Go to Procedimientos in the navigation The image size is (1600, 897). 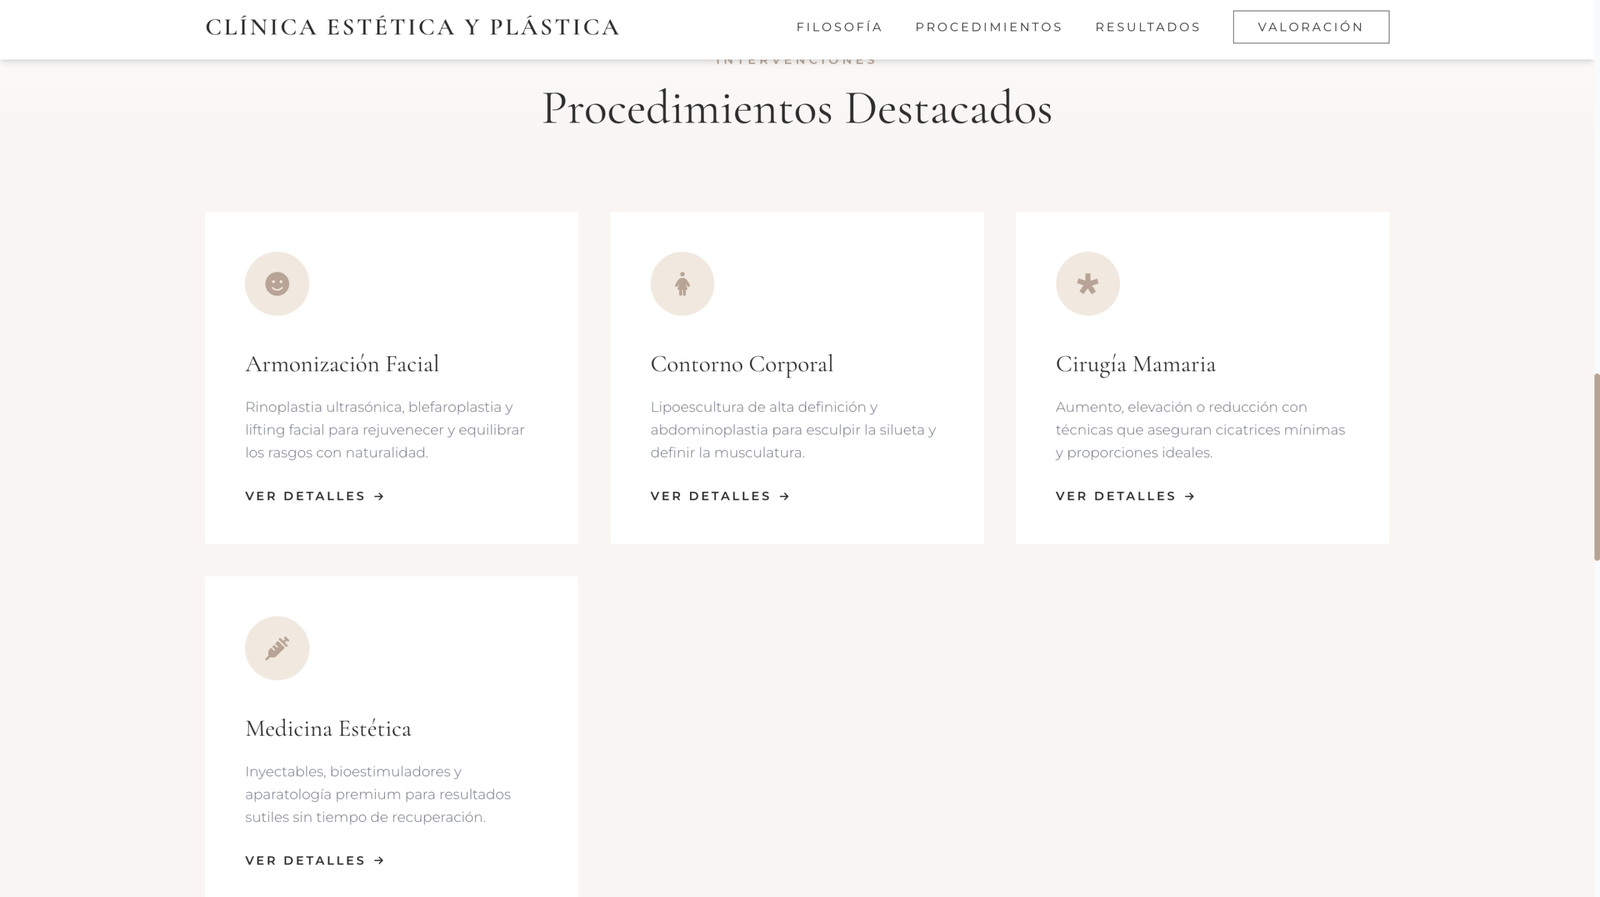coord(988,27)
